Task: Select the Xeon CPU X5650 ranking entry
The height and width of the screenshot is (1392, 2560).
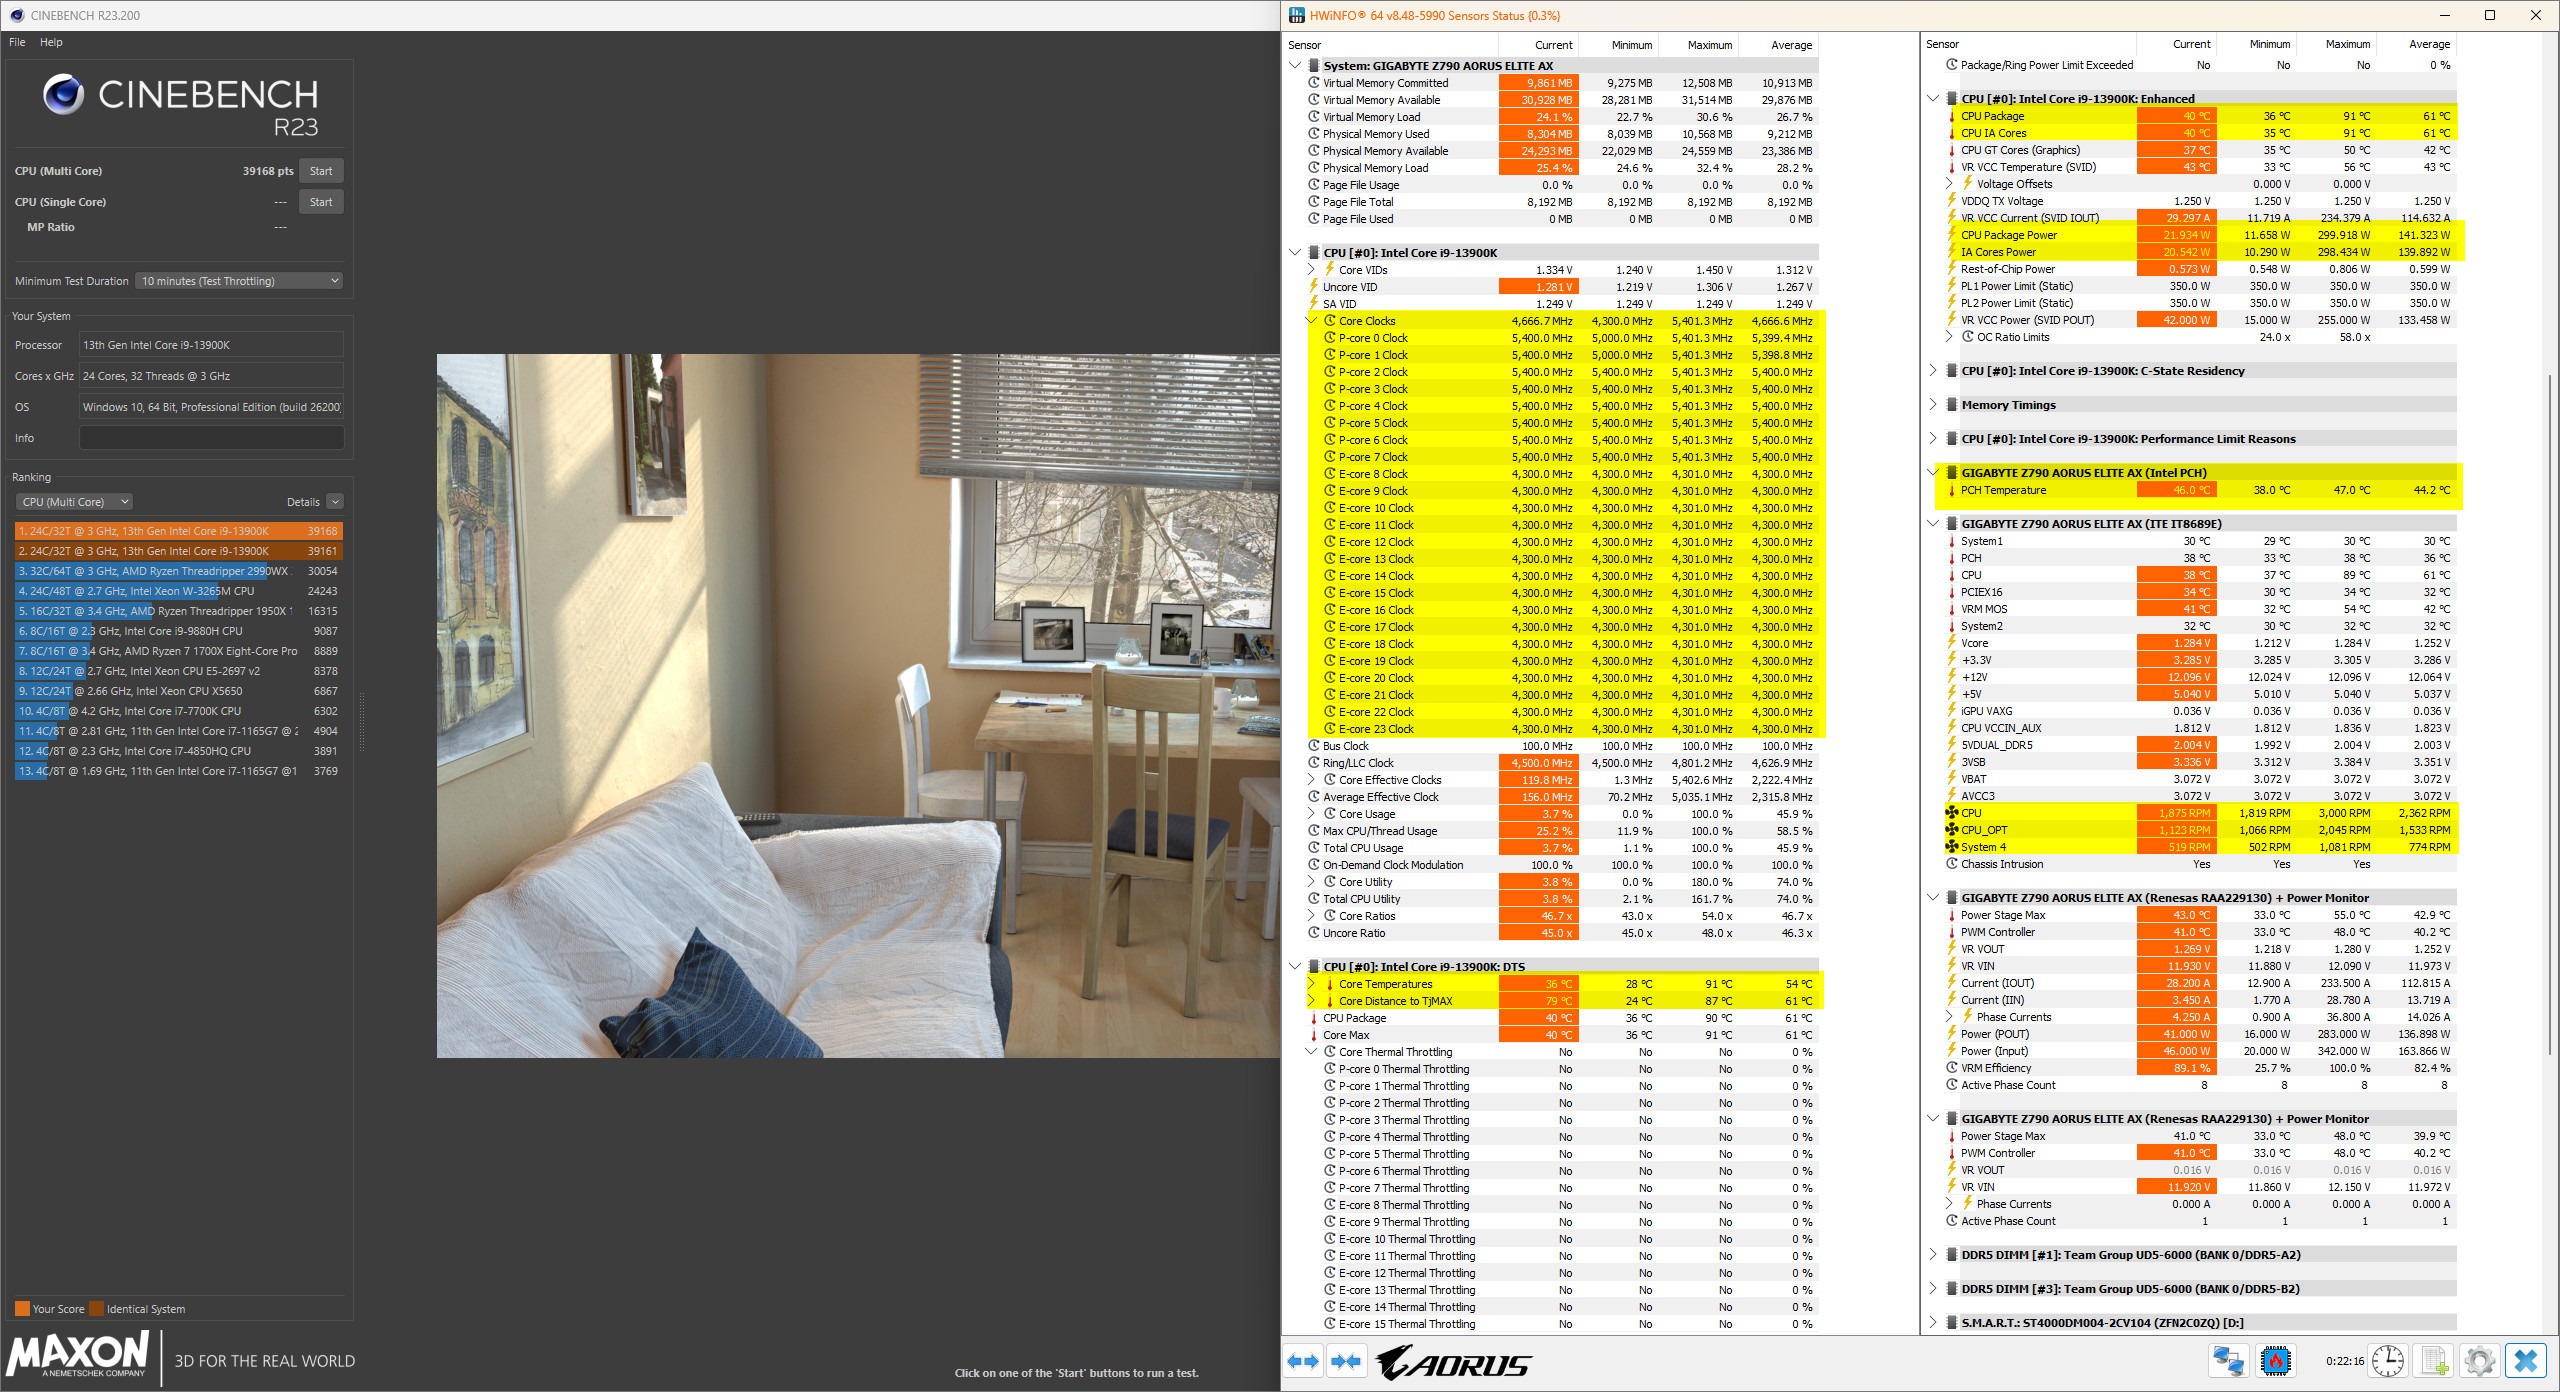Action: click(179, 691)
